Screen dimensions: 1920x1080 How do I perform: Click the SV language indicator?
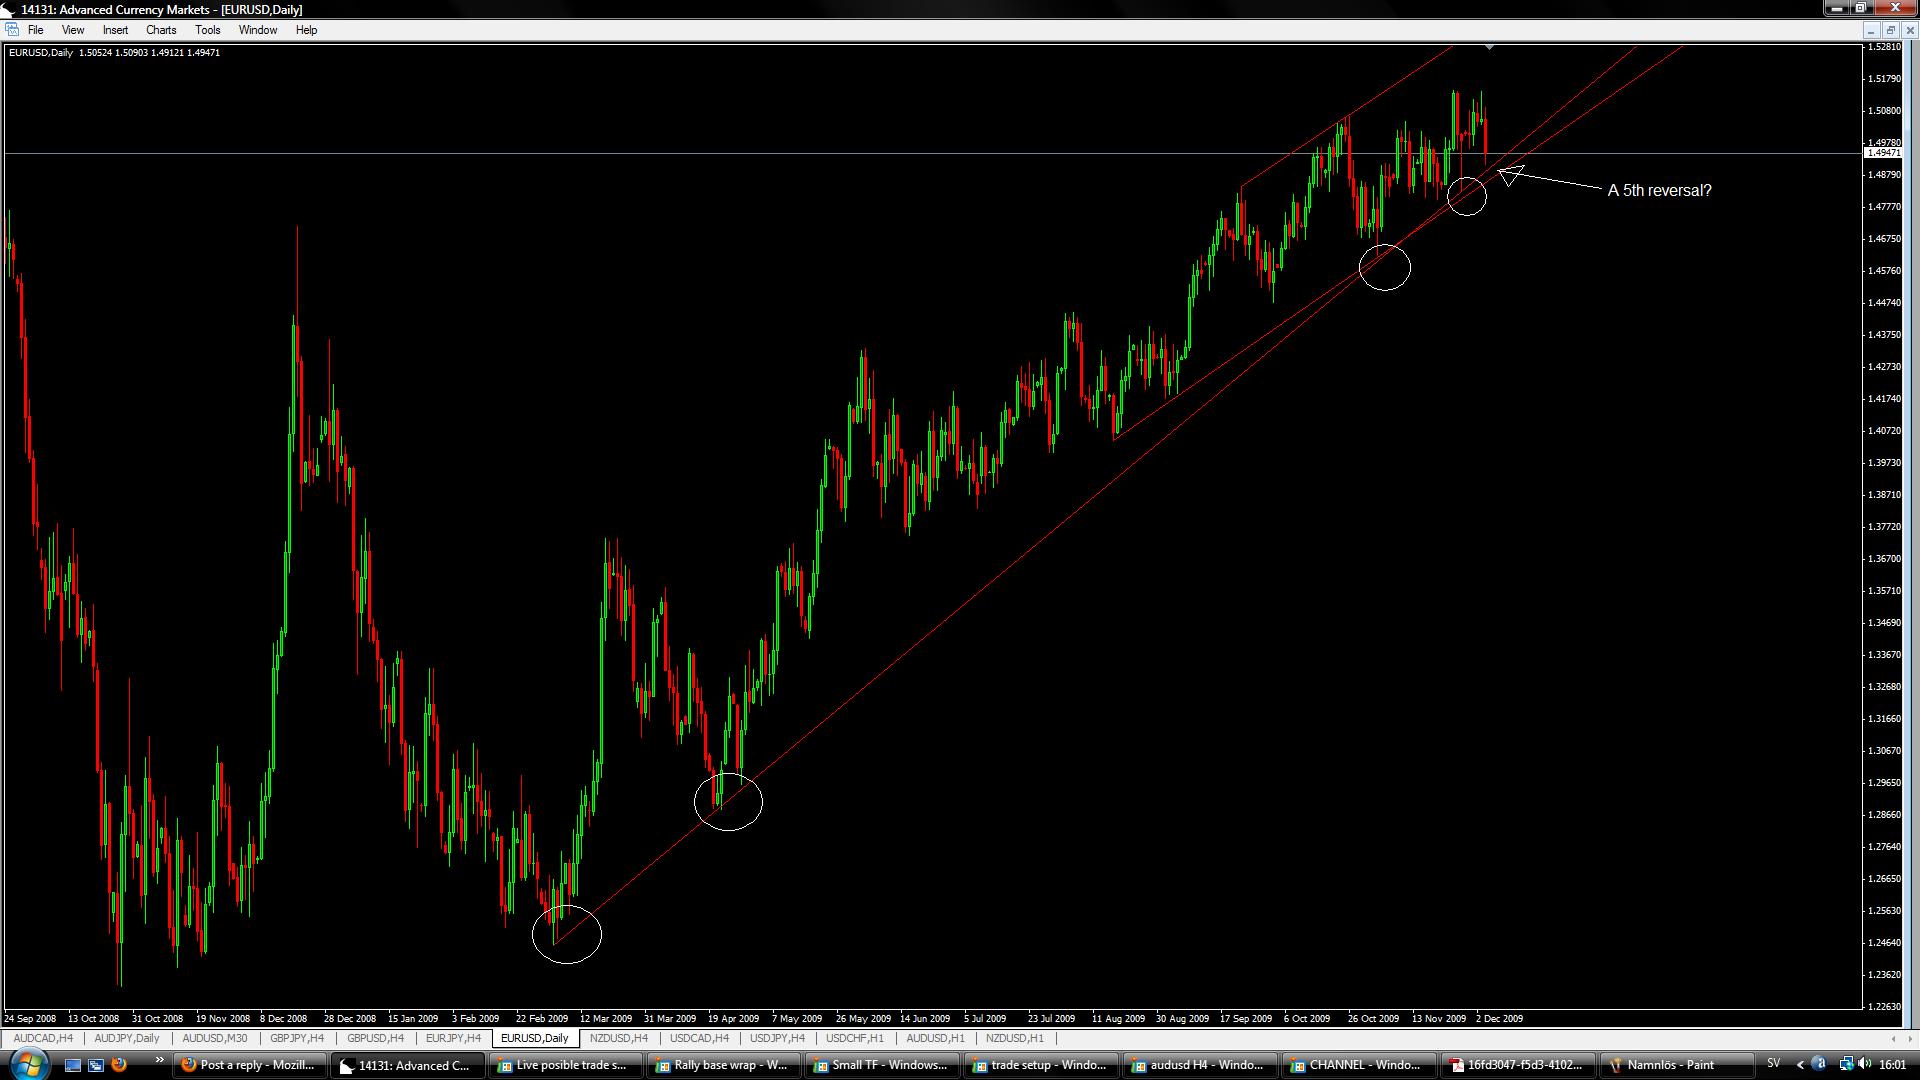(x=1773, y=1064)
